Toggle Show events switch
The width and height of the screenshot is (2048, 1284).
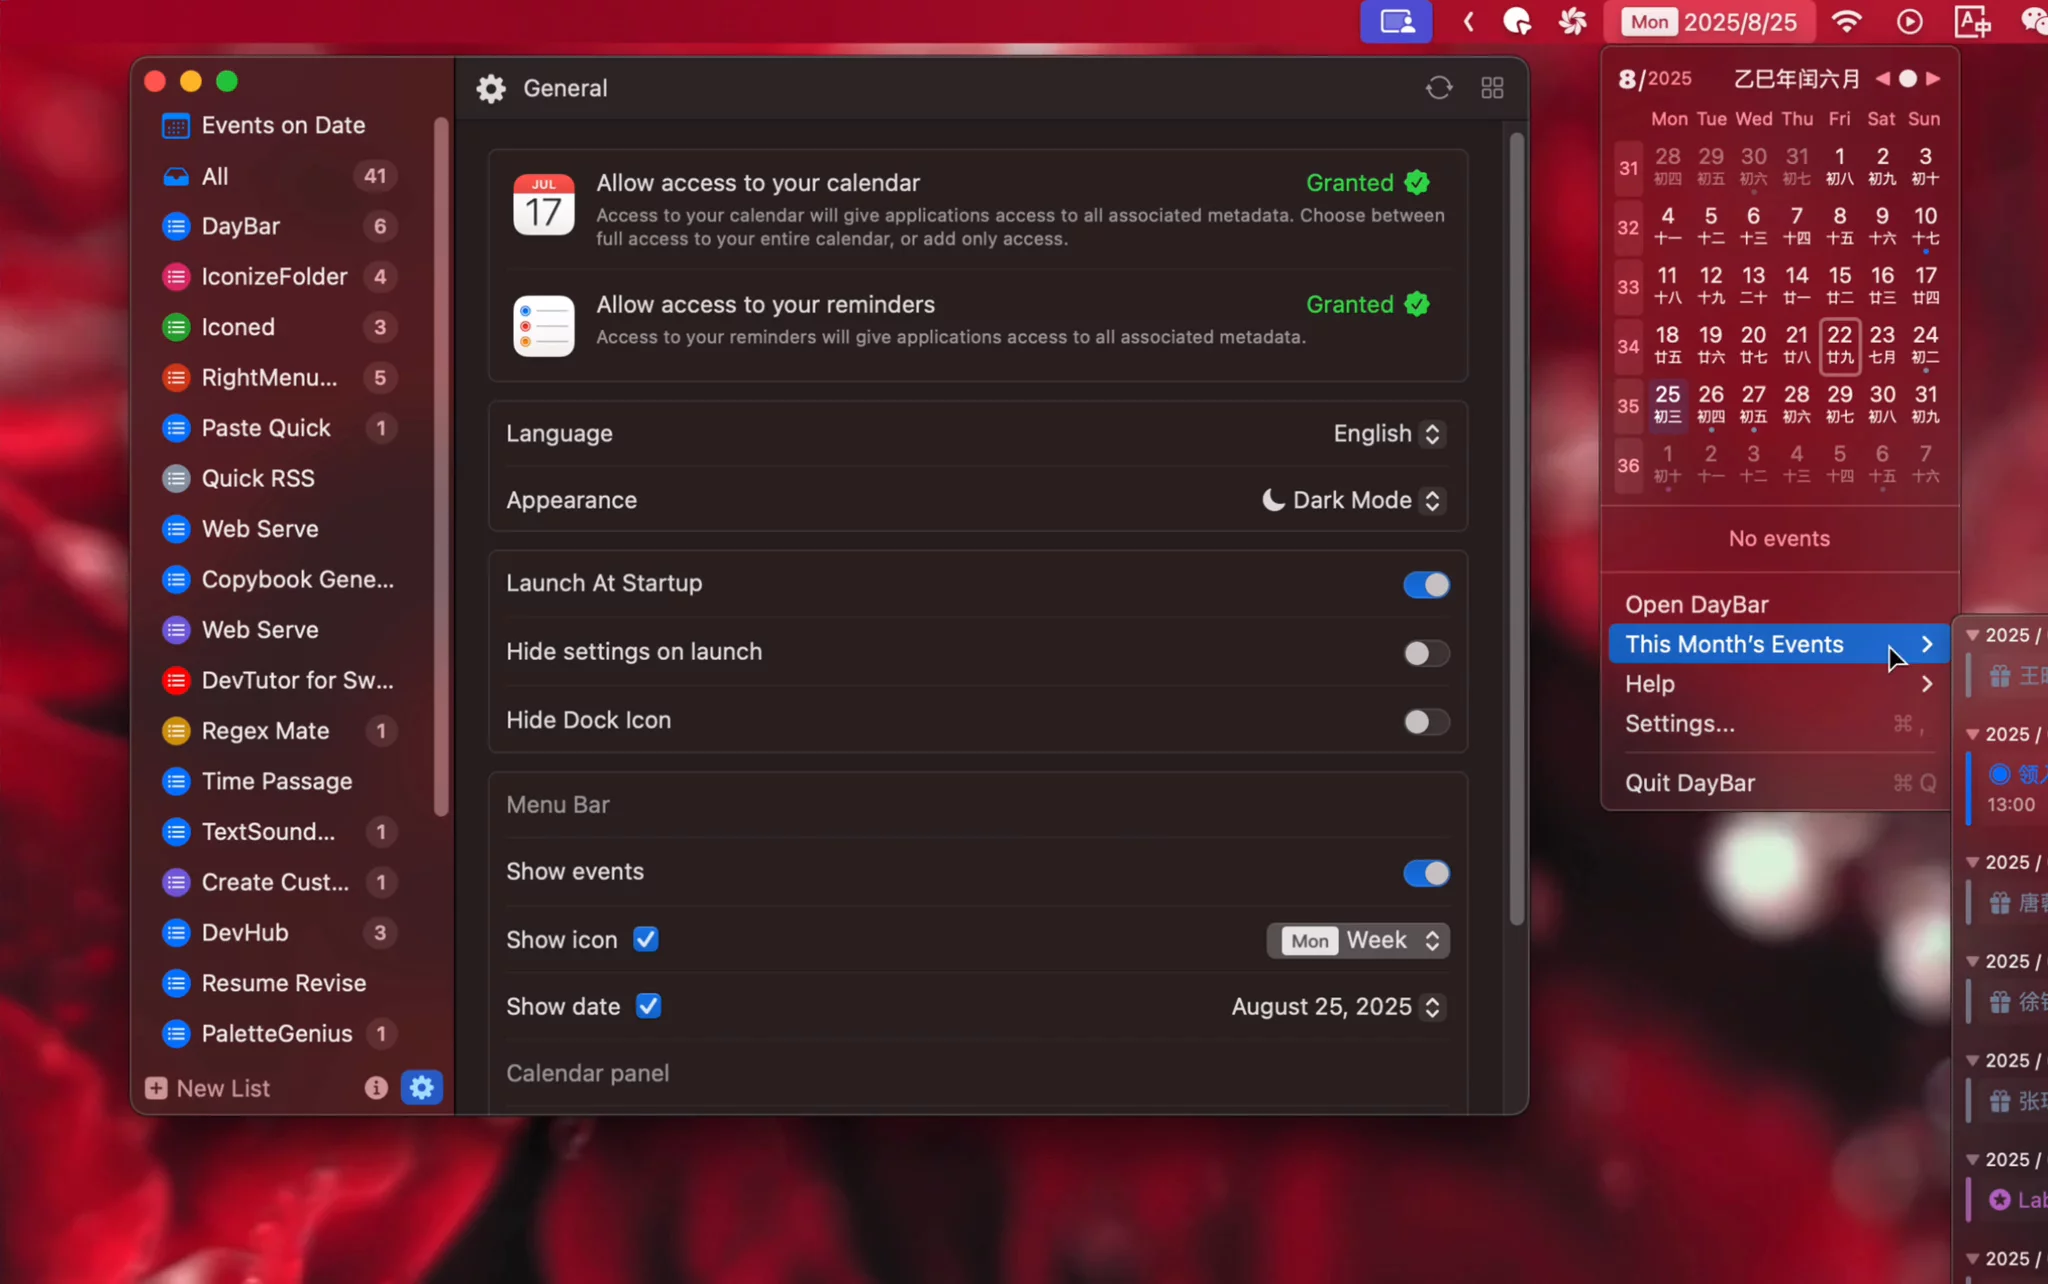(x=1426, y=873)
